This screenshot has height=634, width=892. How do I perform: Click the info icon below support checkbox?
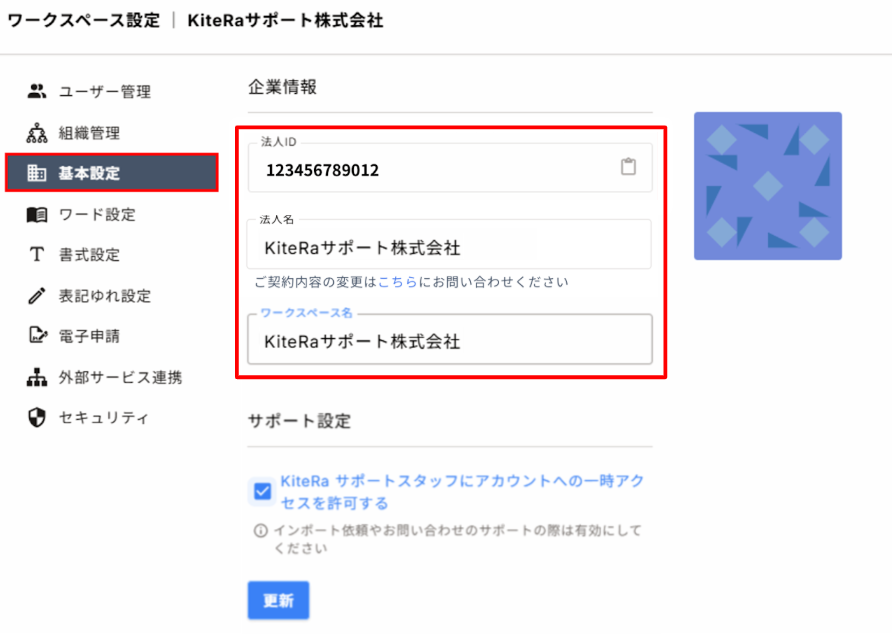coord(261,531)
